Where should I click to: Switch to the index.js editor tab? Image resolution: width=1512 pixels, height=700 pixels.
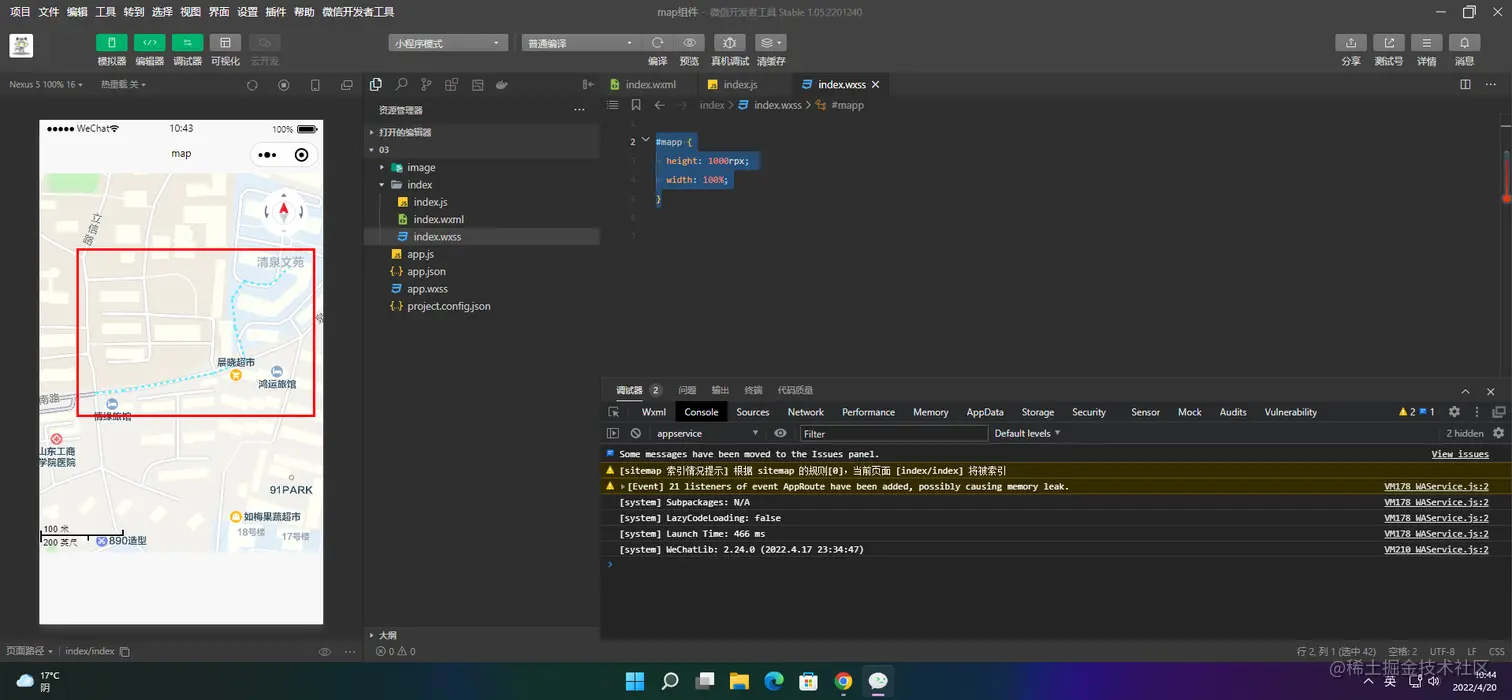(x=741, y=85)
